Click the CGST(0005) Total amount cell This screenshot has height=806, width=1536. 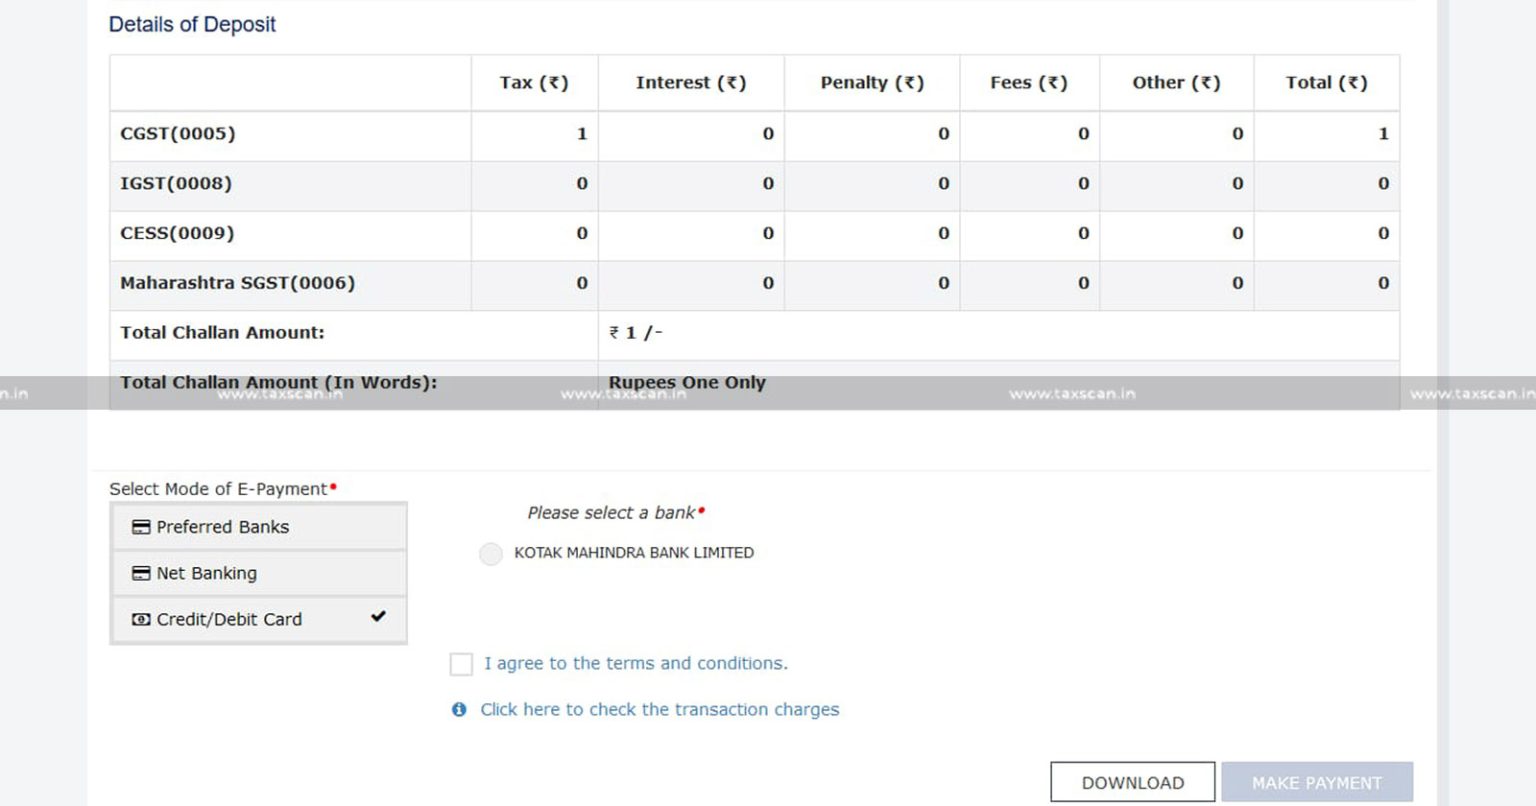point(1326,134)
